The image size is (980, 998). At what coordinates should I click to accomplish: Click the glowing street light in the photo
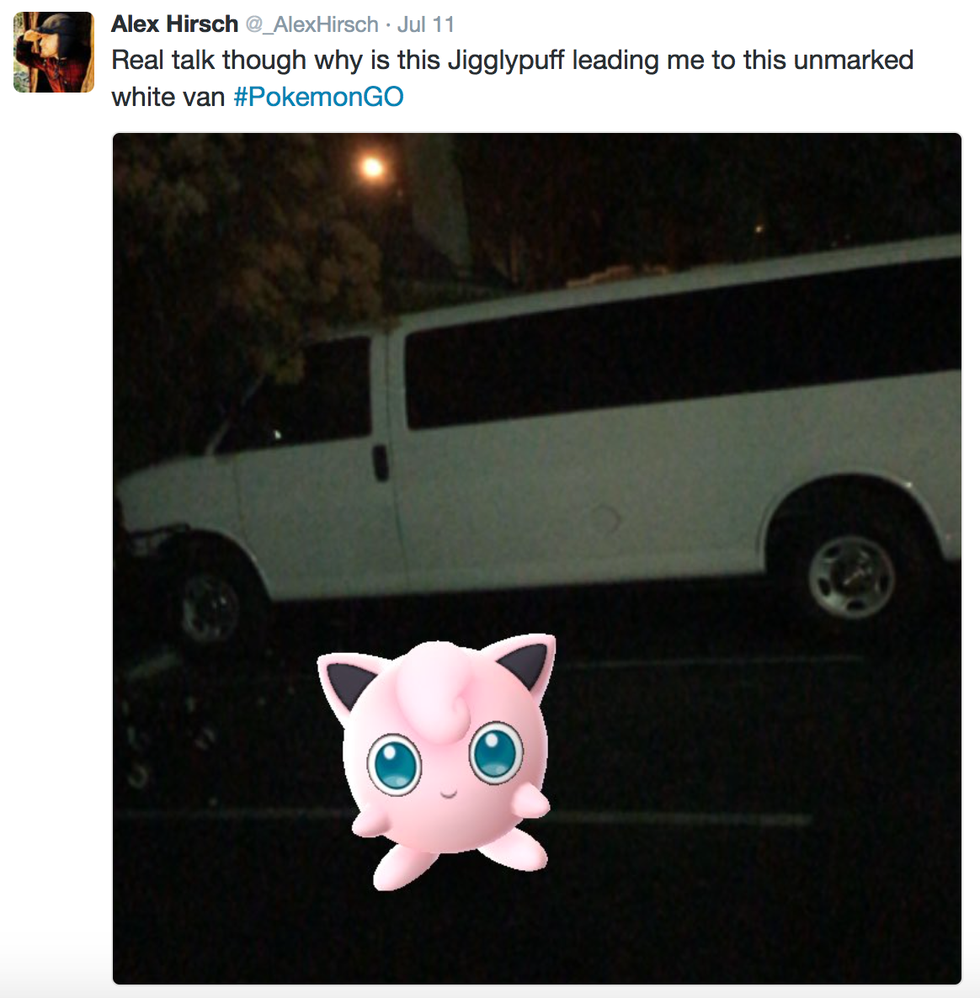pyautogui.click(x=372, y=168)
